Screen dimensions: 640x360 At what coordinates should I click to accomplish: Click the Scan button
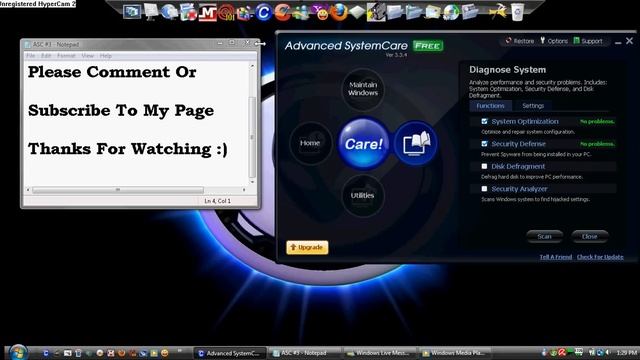pyautogui.click(x=544, y=236)
